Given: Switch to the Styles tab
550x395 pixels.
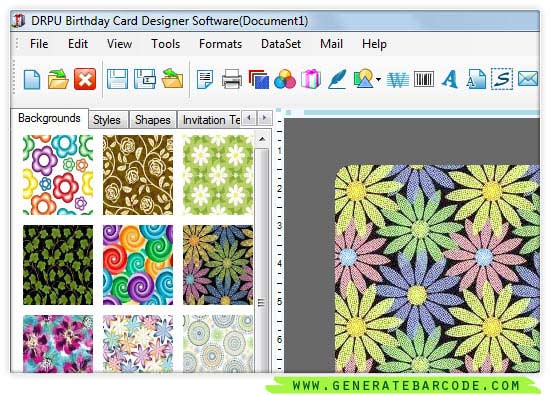Looking at the screenshot, I should click(107, 120).
